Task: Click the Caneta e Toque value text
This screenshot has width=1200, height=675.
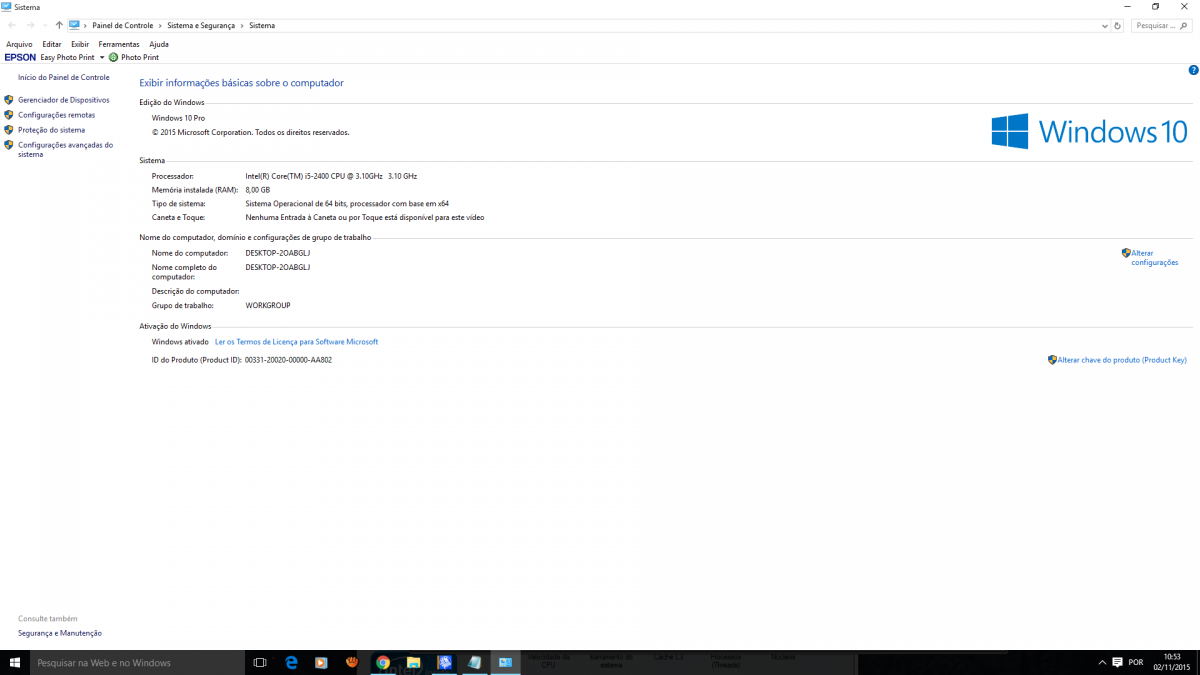Action: click(x=365, y=217)
